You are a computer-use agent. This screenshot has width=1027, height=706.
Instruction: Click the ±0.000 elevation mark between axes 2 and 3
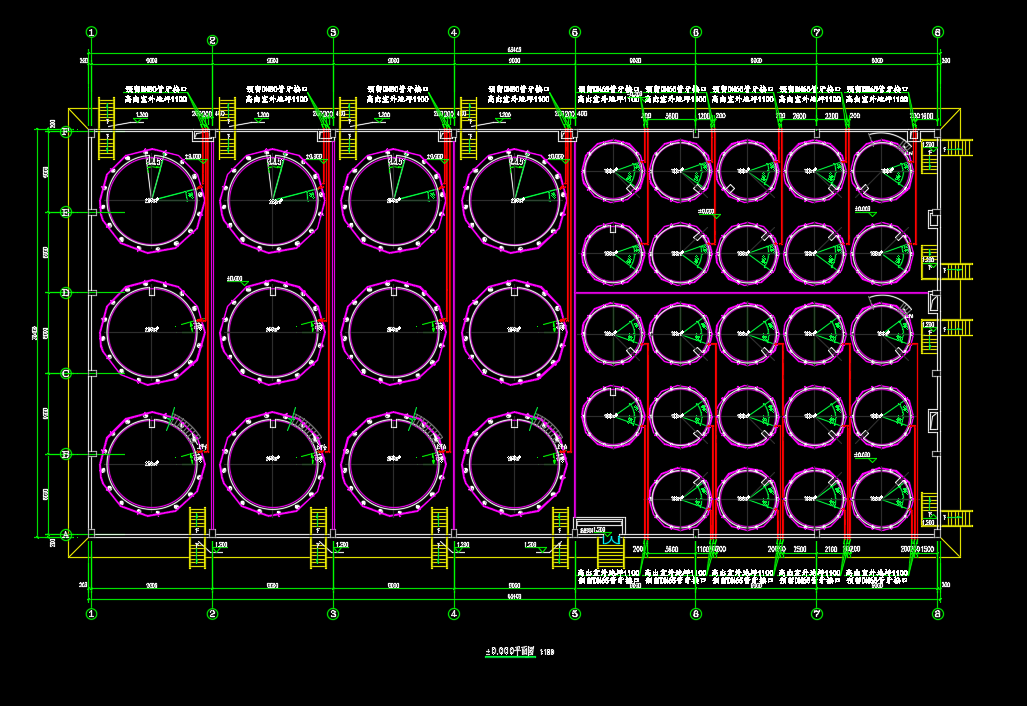point(236,280)
